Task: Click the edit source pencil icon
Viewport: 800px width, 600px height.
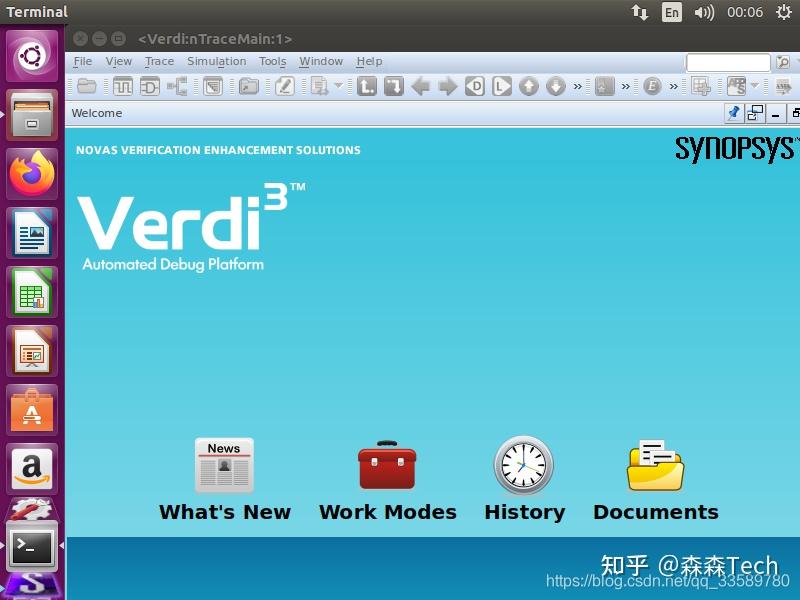Action: [284, 86]
